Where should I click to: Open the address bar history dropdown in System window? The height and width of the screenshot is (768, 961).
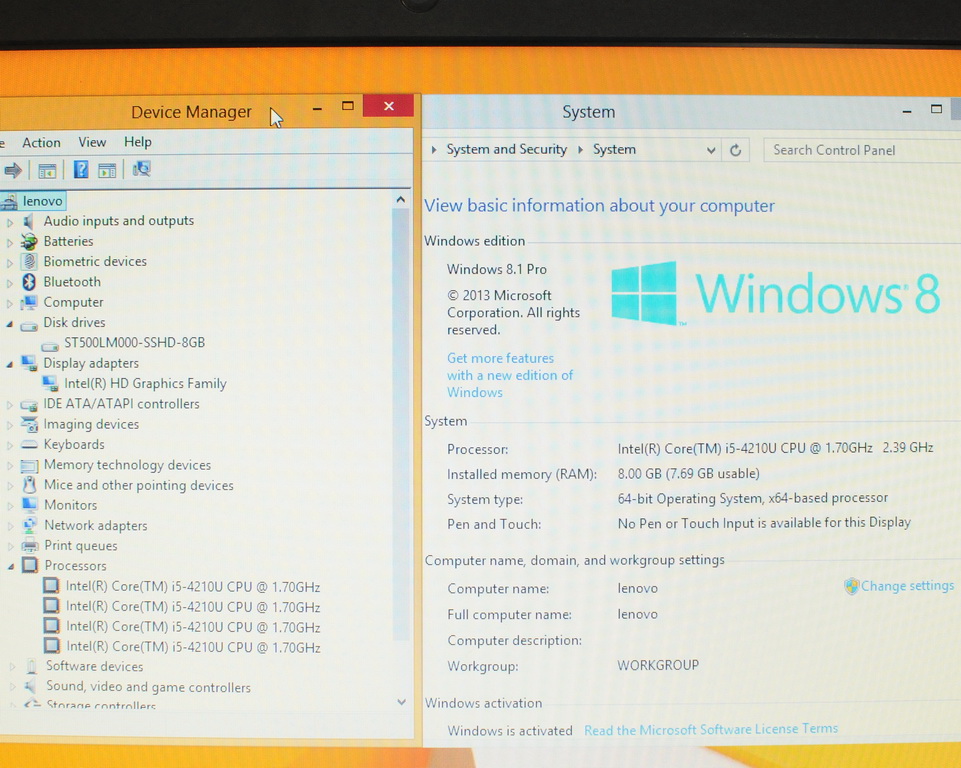tap(710, 150)
